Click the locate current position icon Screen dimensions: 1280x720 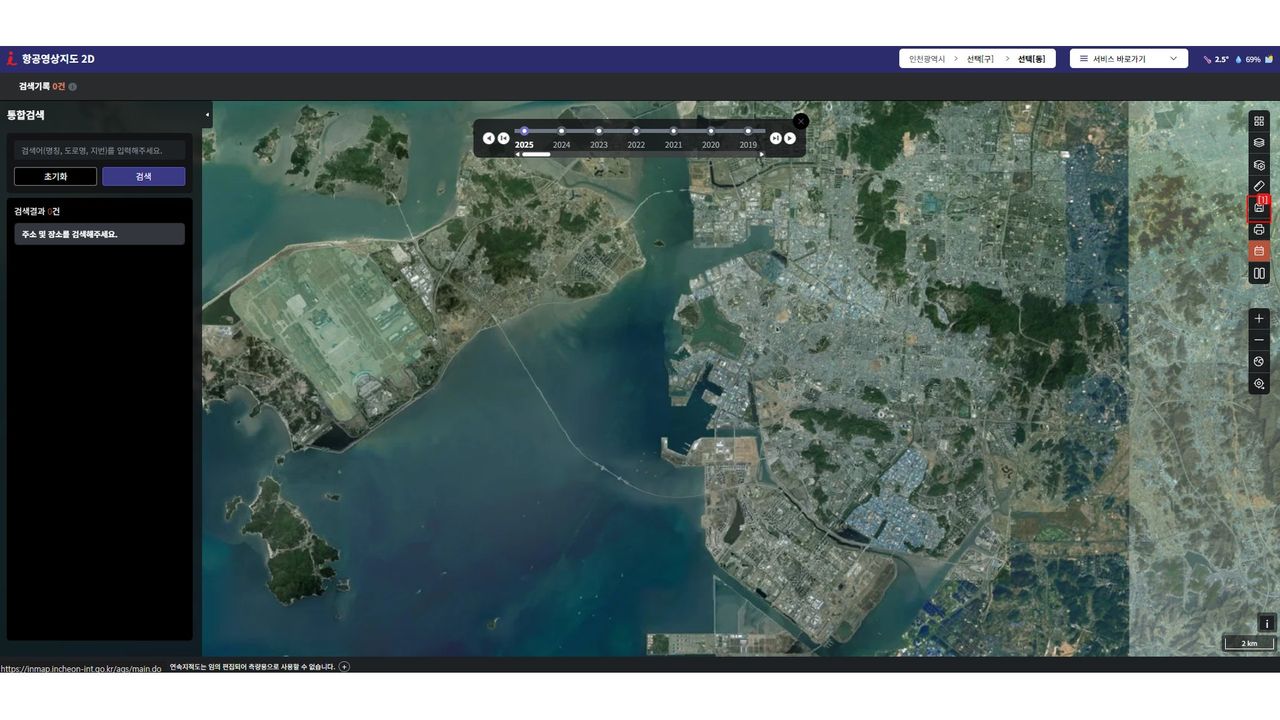click(1259, 383)
